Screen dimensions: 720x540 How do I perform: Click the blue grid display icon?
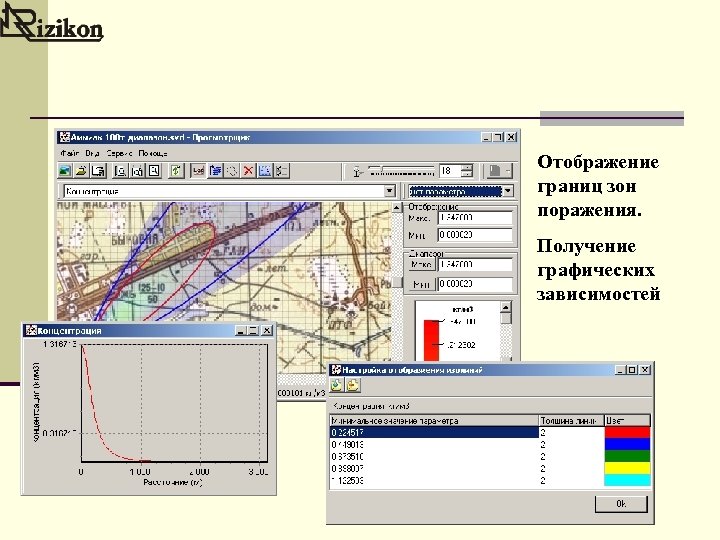[265, 171]
